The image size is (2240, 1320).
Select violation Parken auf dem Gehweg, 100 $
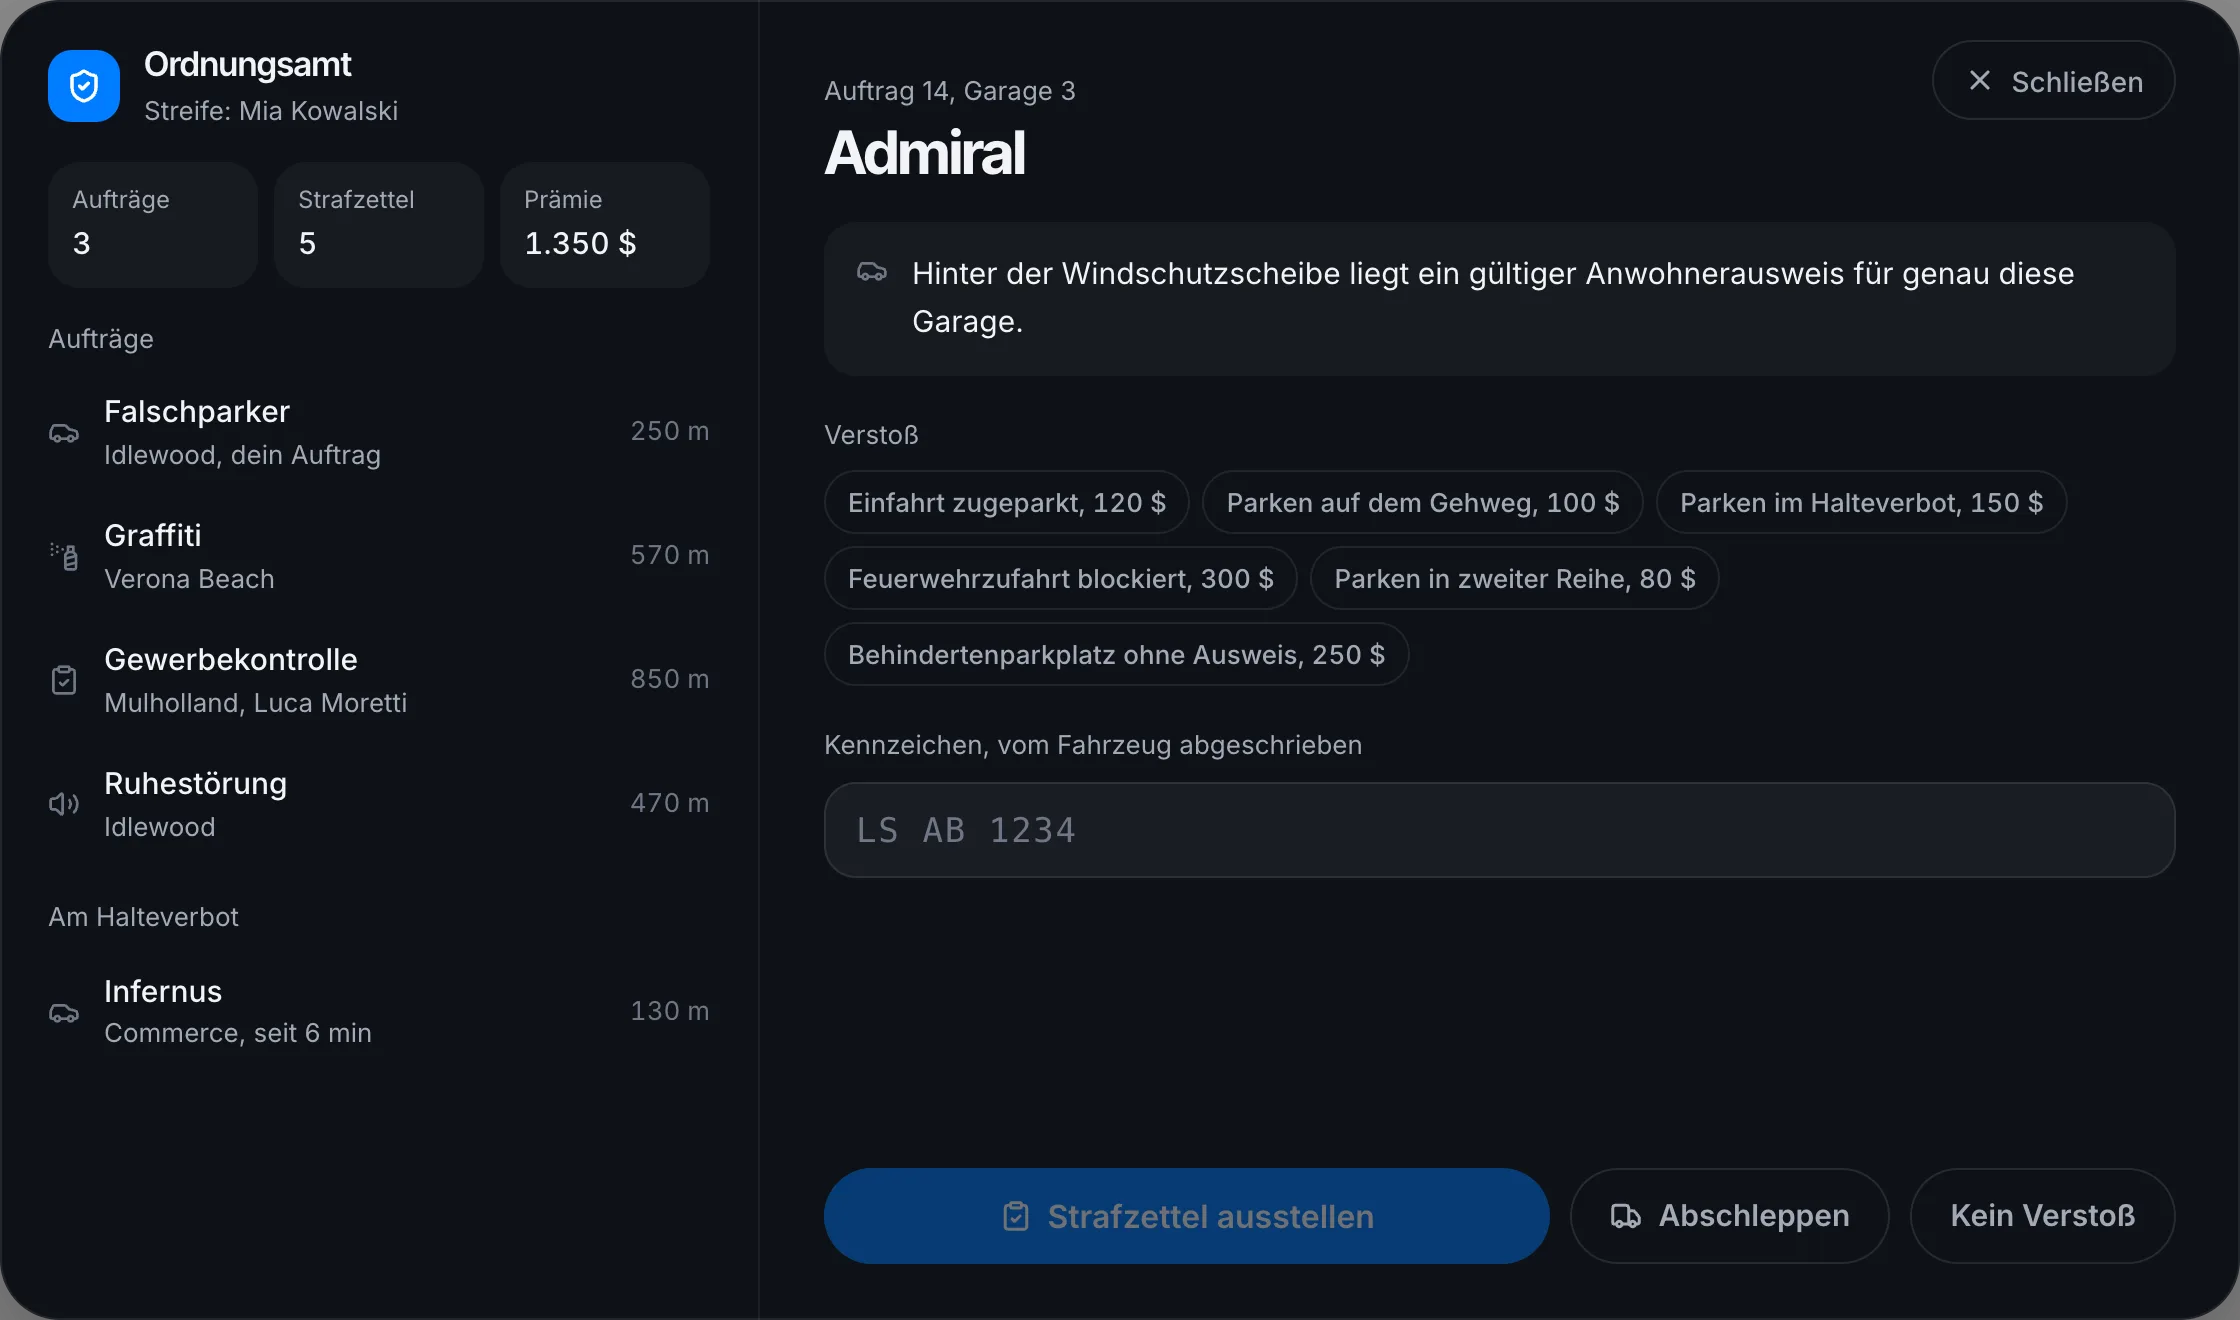pos(1423,502)
